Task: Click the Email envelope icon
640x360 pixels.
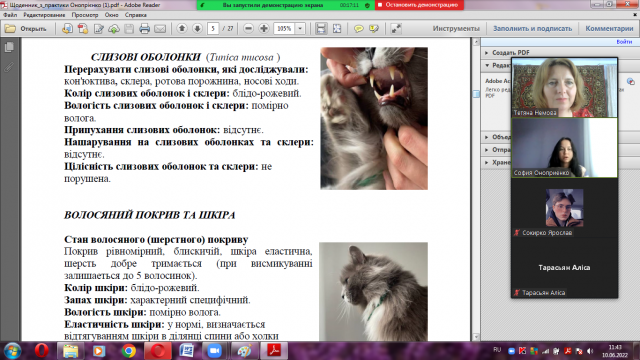Action: [160, 29]
